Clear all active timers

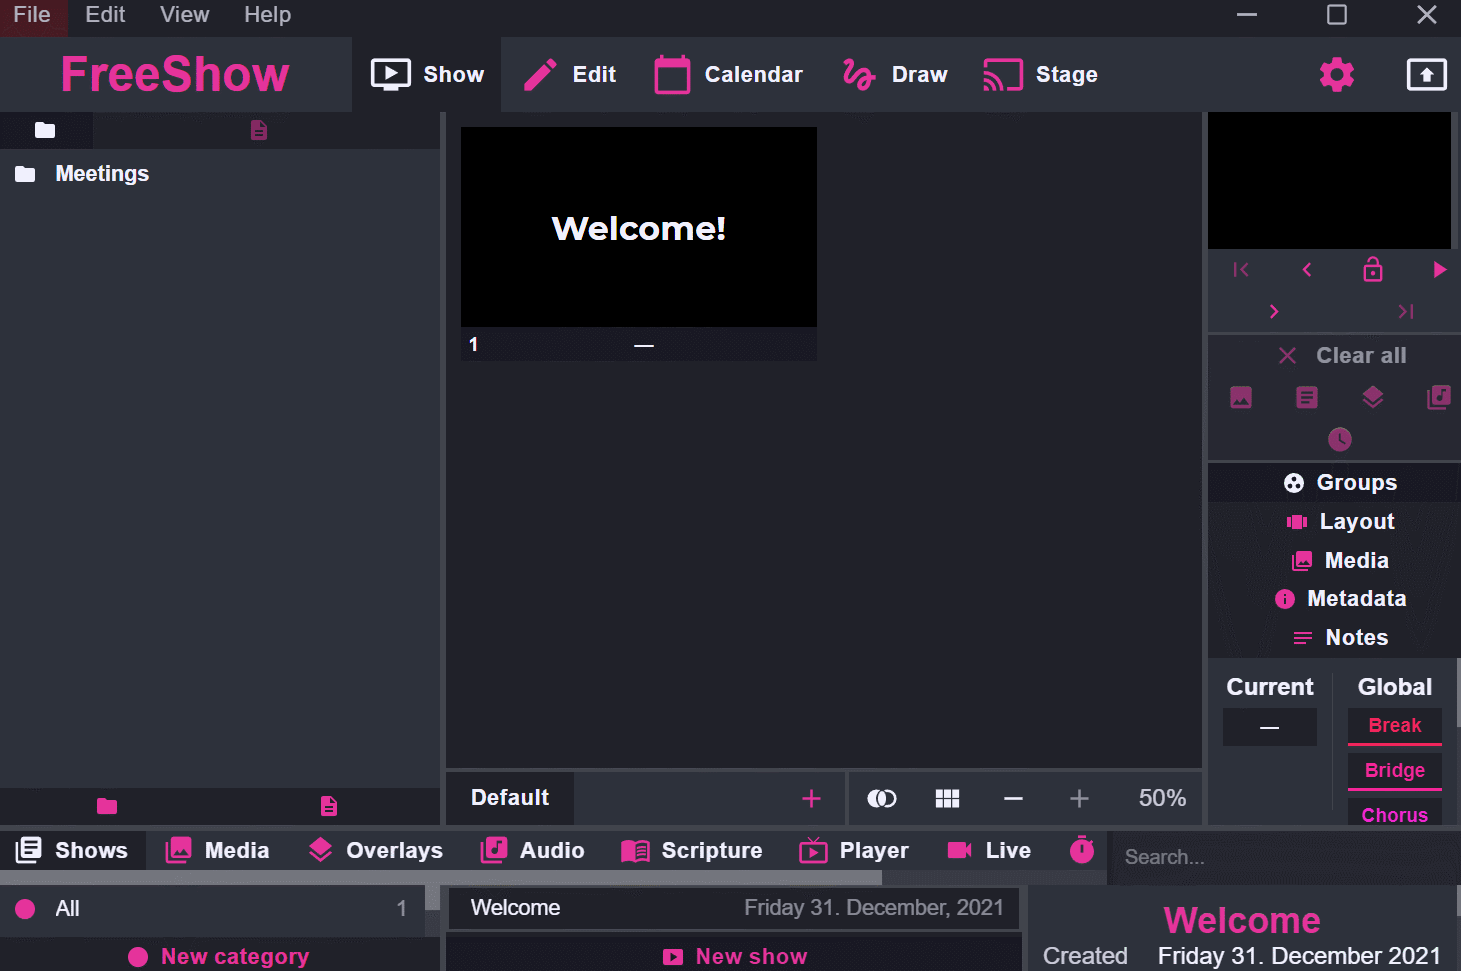[1340, 440]
